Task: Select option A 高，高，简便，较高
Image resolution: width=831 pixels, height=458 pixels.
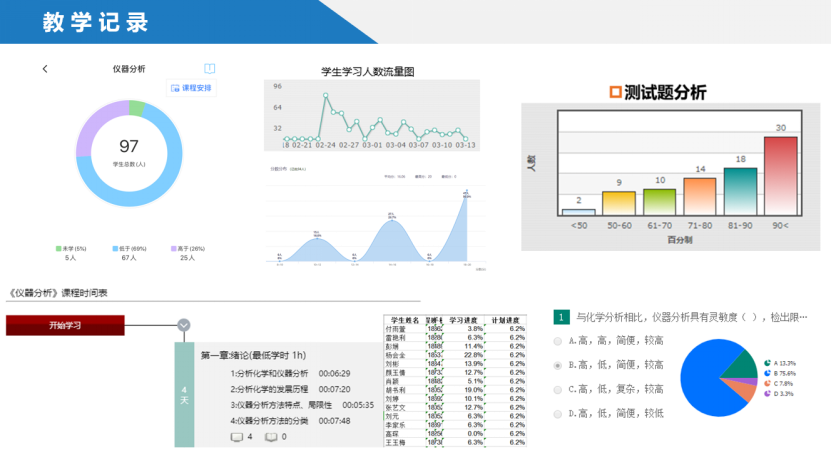Action: coord(557,341)
